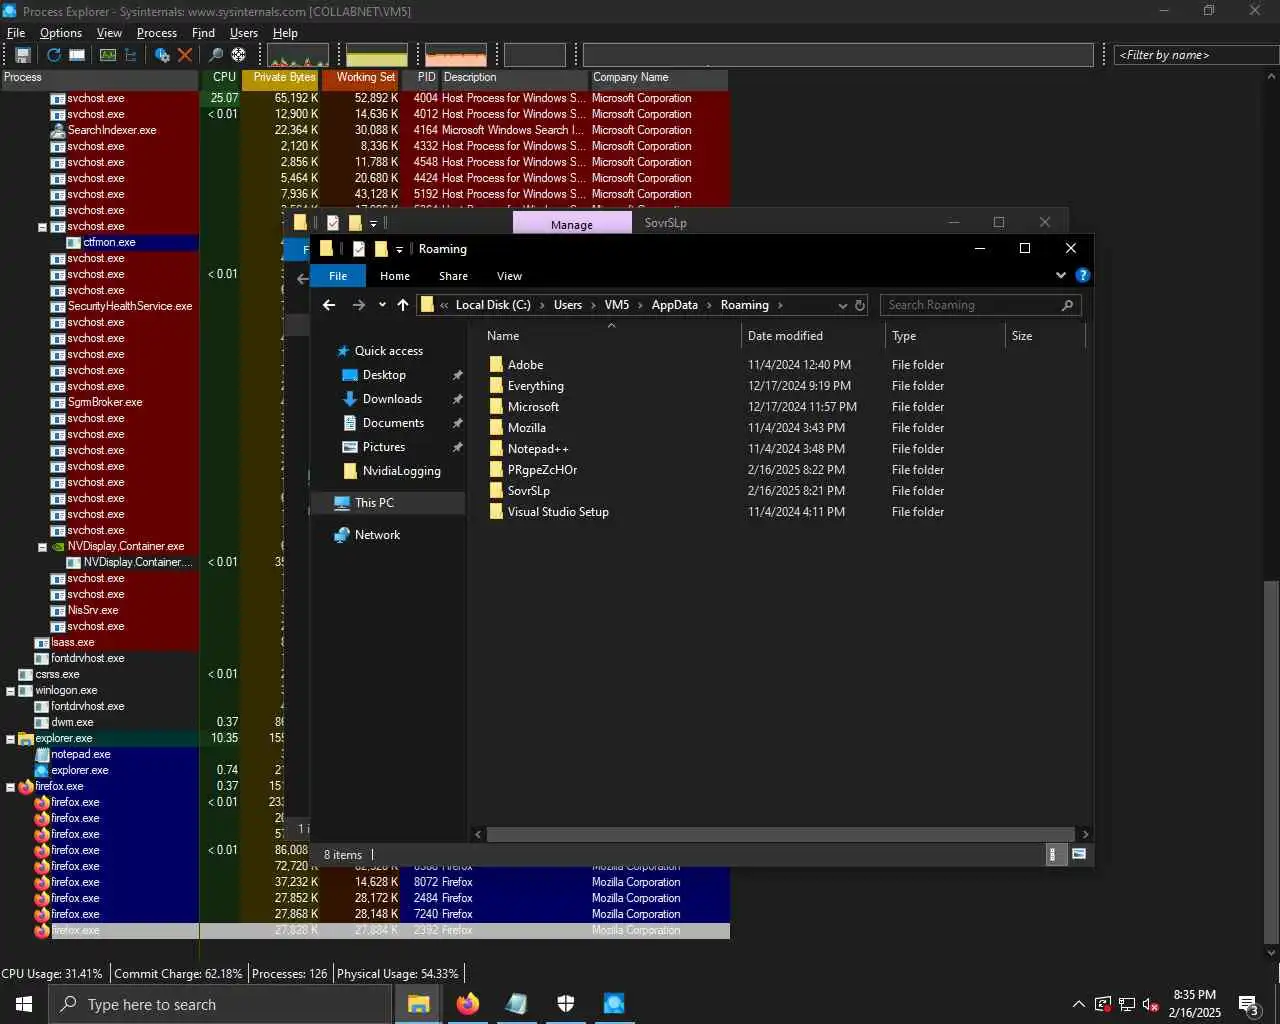Select the SearchIndexer.exe process
Image resolution: width=1280 pixels, height=1024 pixels.
click(x=112, y=130)
